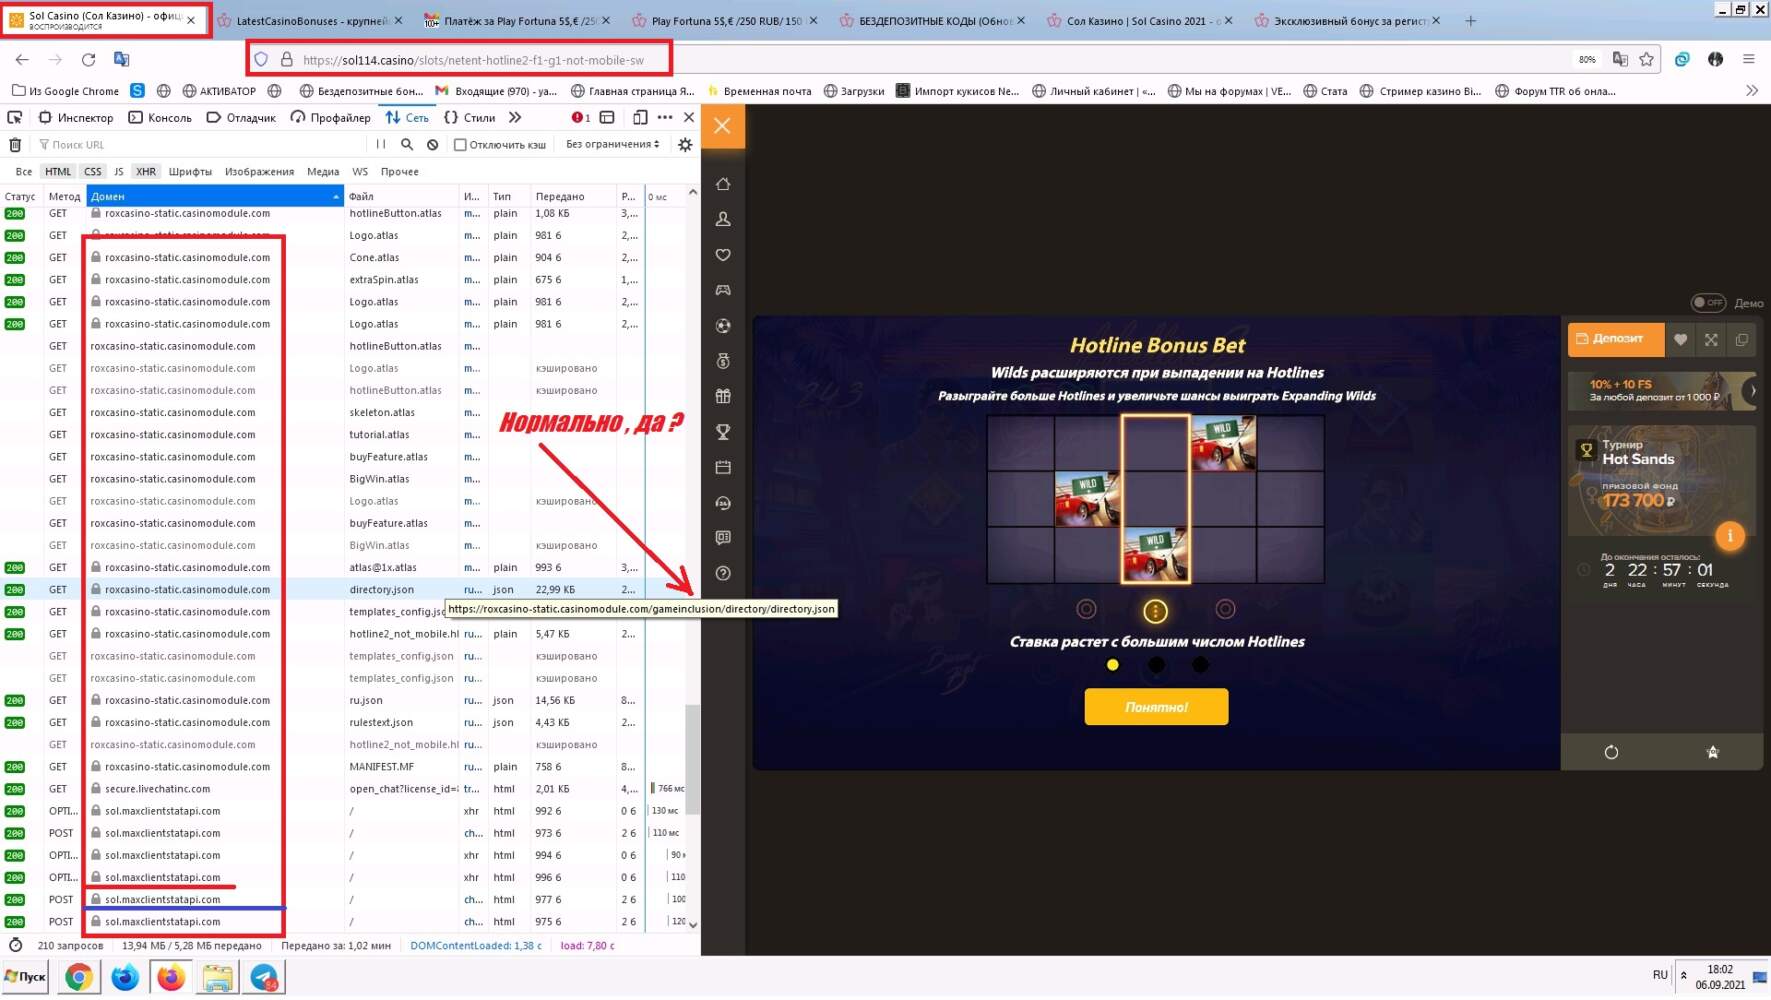Open the gamepad games icon in casino sidebar

(723, 290)
